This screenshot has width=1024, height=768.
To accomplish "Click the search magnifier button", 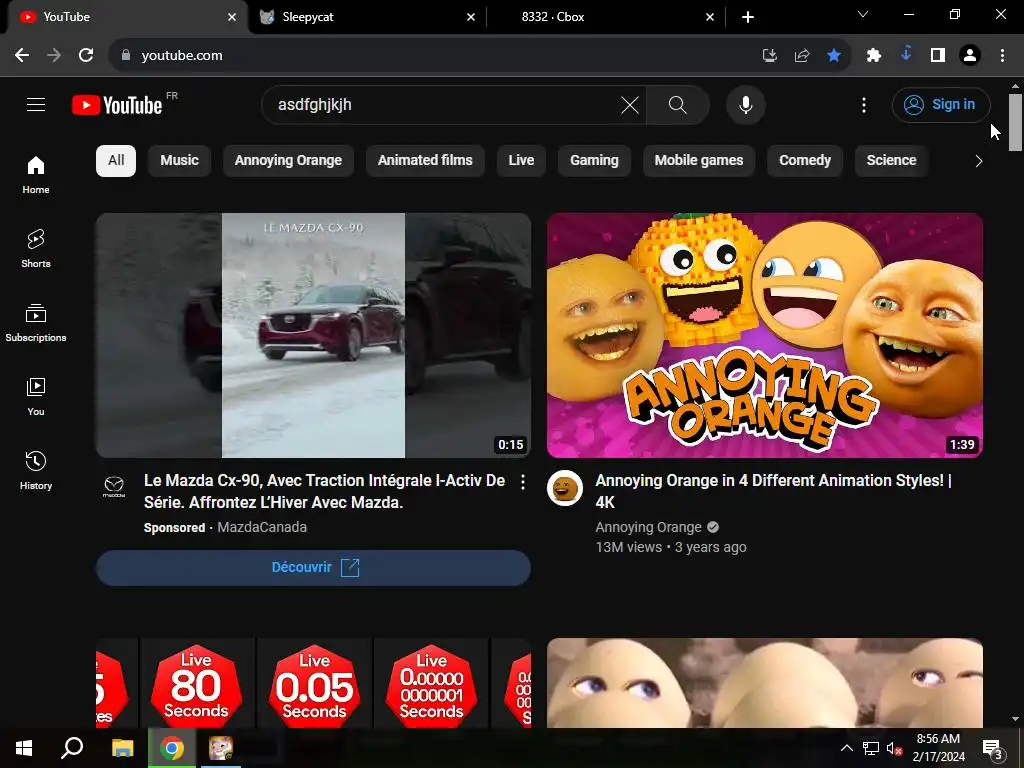I will coord(678,104).
